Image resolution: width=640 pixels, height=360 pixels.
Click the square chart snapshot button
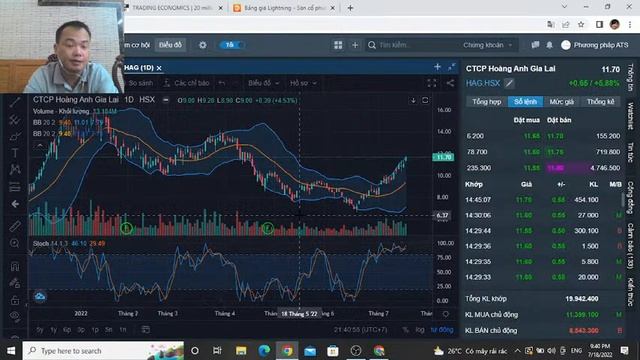pyautogui.click(x=425, y=100)
